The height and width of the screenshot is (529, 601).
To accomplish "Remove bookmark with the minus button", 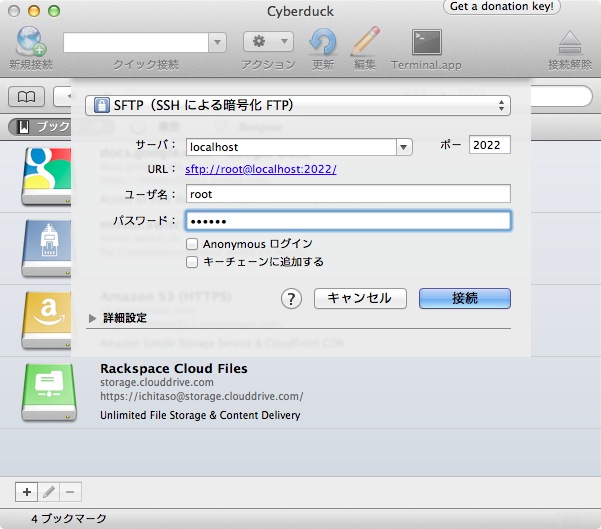I will (70, 492).
